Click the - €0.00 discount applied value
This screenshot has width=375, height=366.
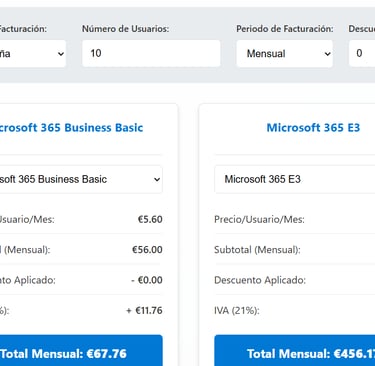click(x=147, y=280)
